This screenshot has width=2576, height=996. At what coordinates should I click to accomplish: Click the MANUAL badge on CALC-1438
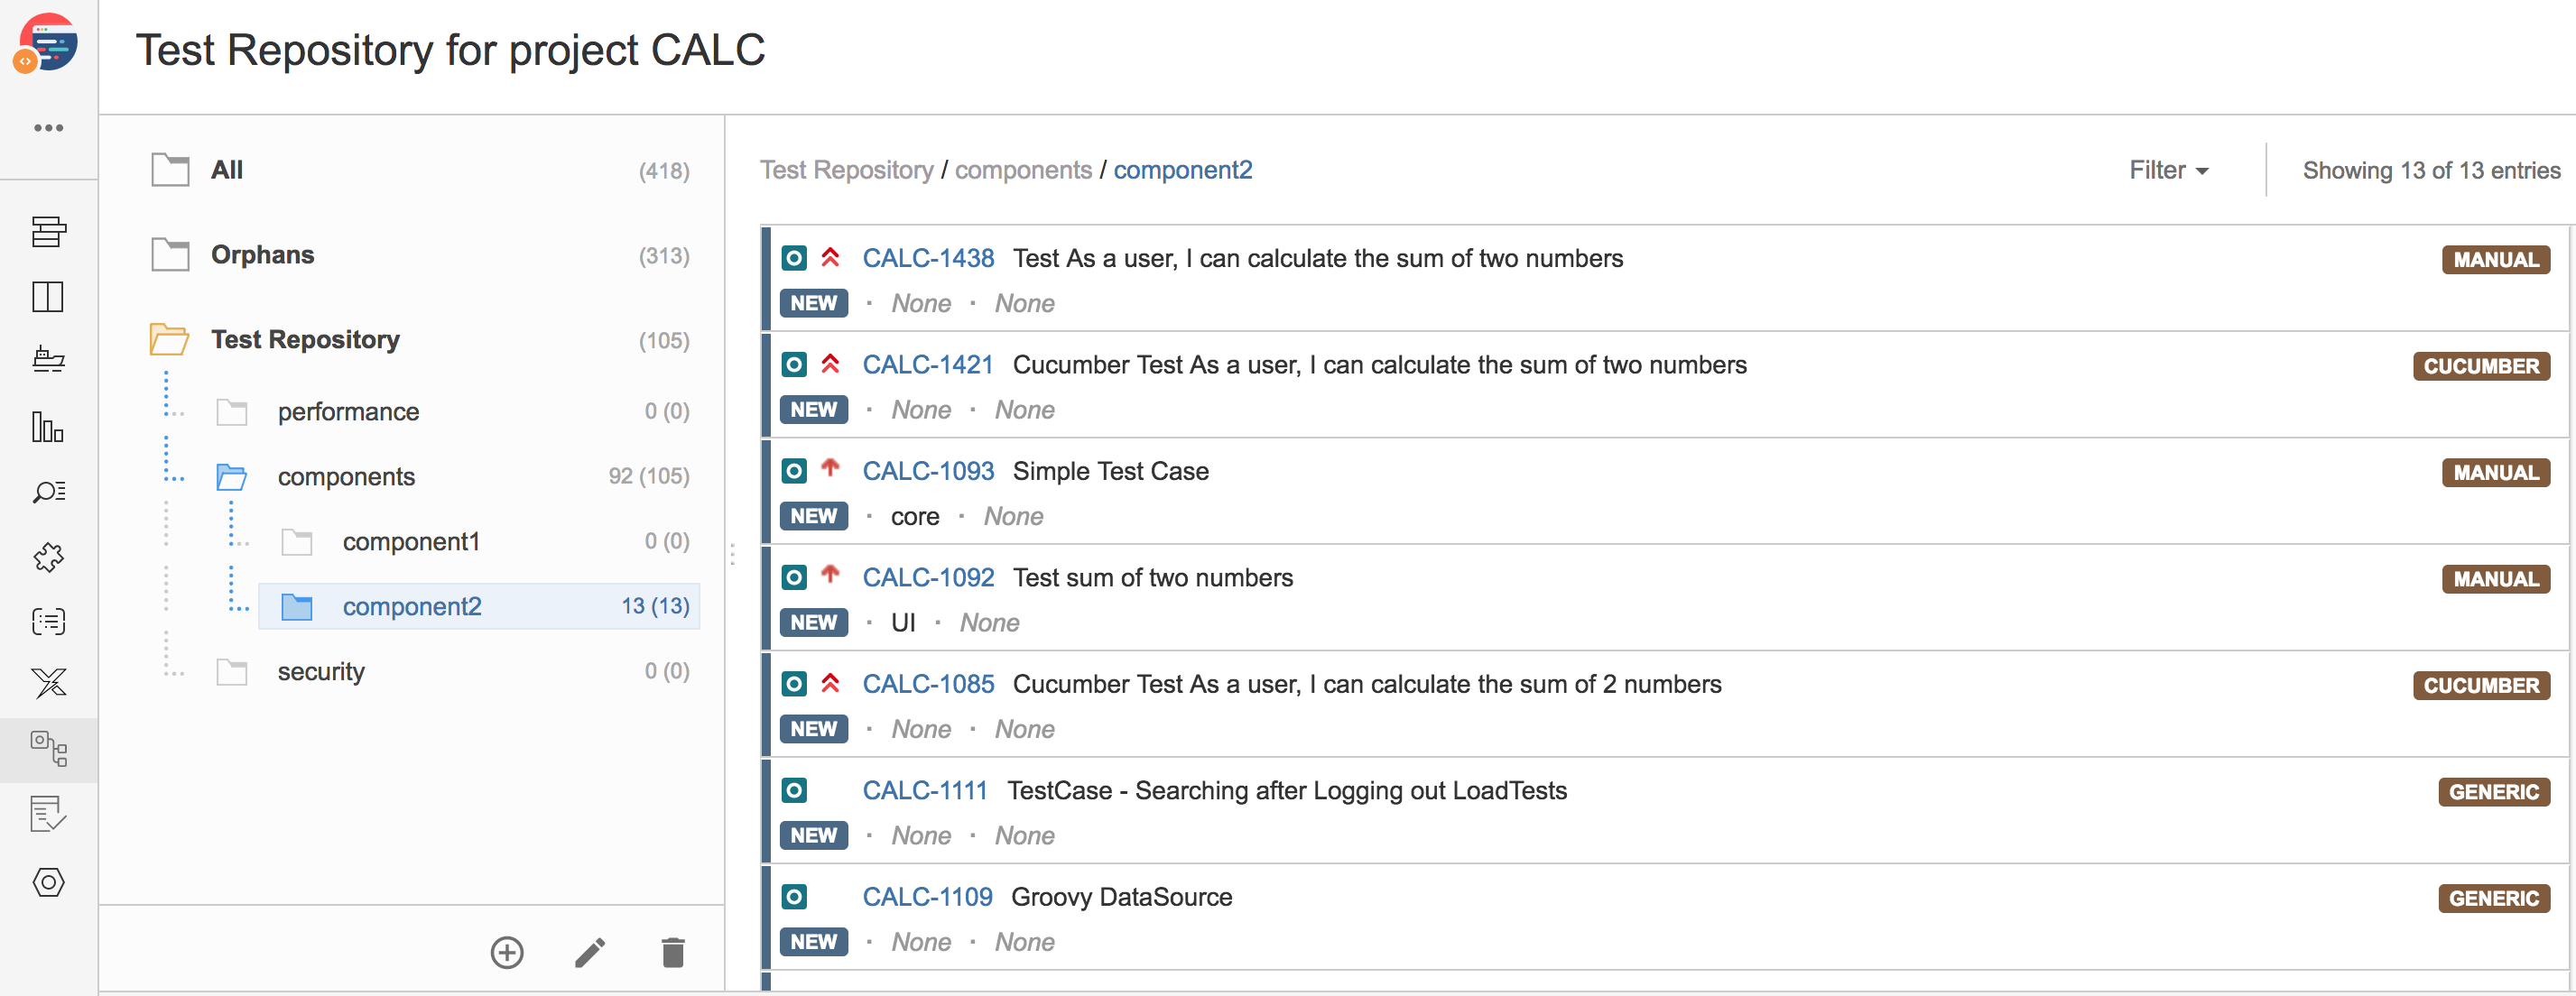[2496, 259]
